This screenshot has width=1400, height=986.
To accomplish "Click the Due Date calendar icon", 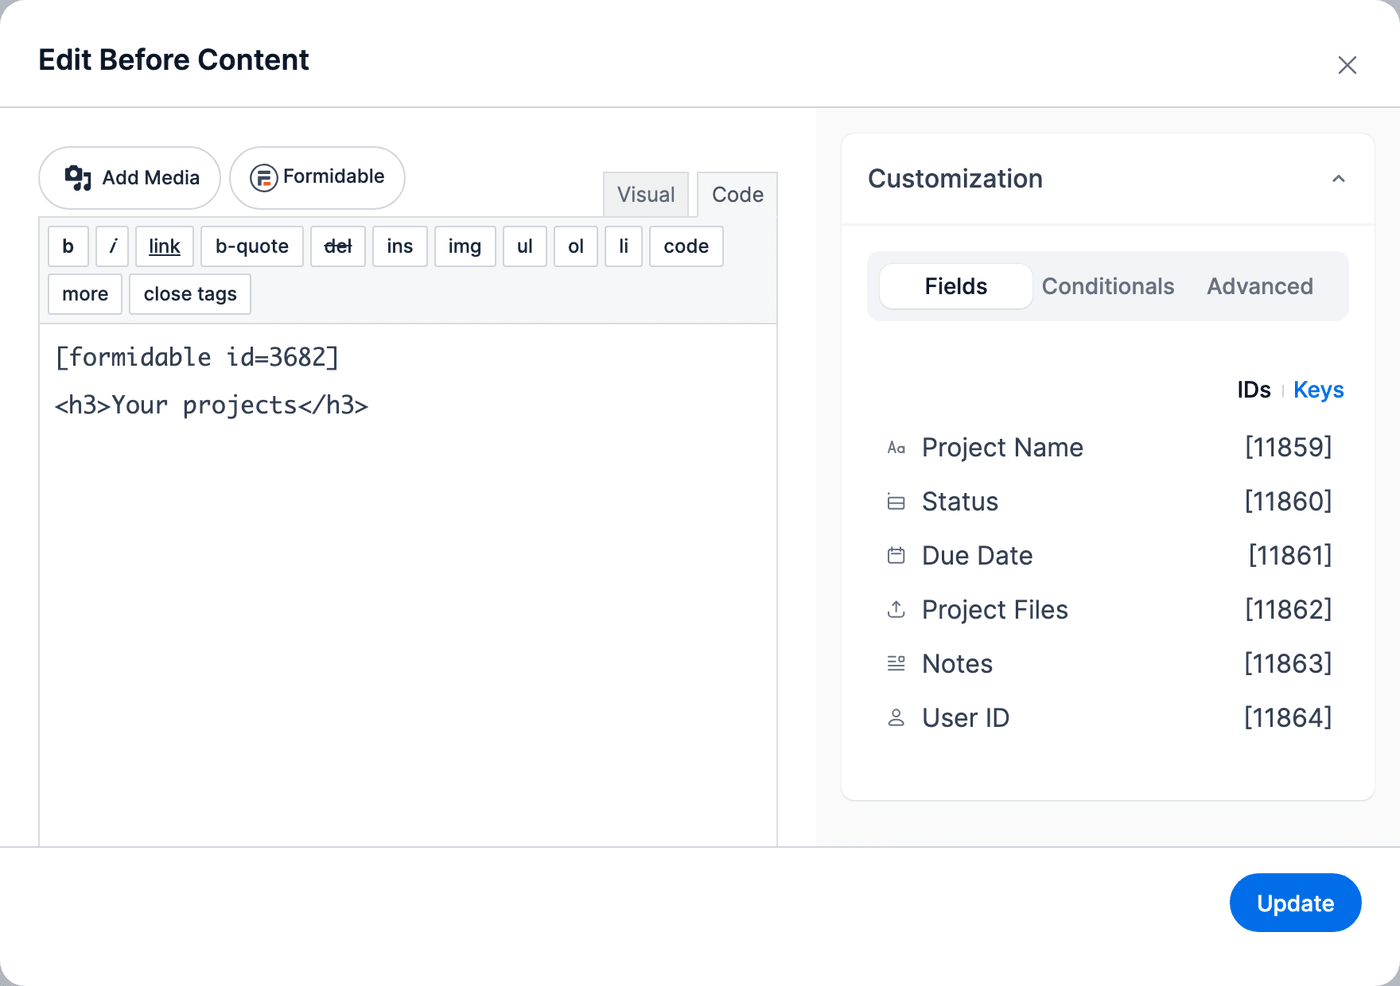I will (x=896, y=556).
